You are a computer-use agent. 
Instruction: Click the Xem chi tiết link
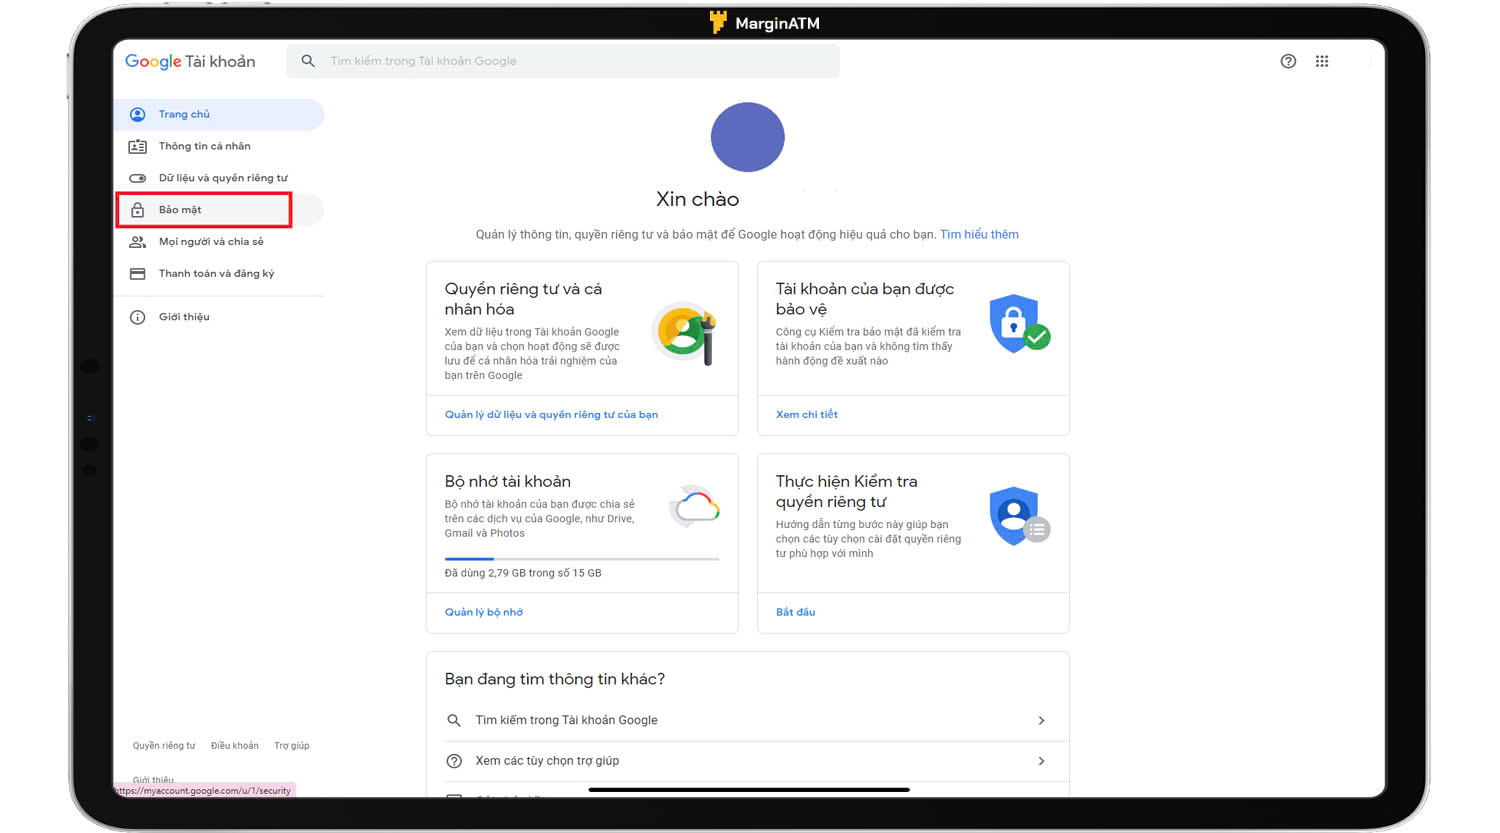[x=807, y=415]
